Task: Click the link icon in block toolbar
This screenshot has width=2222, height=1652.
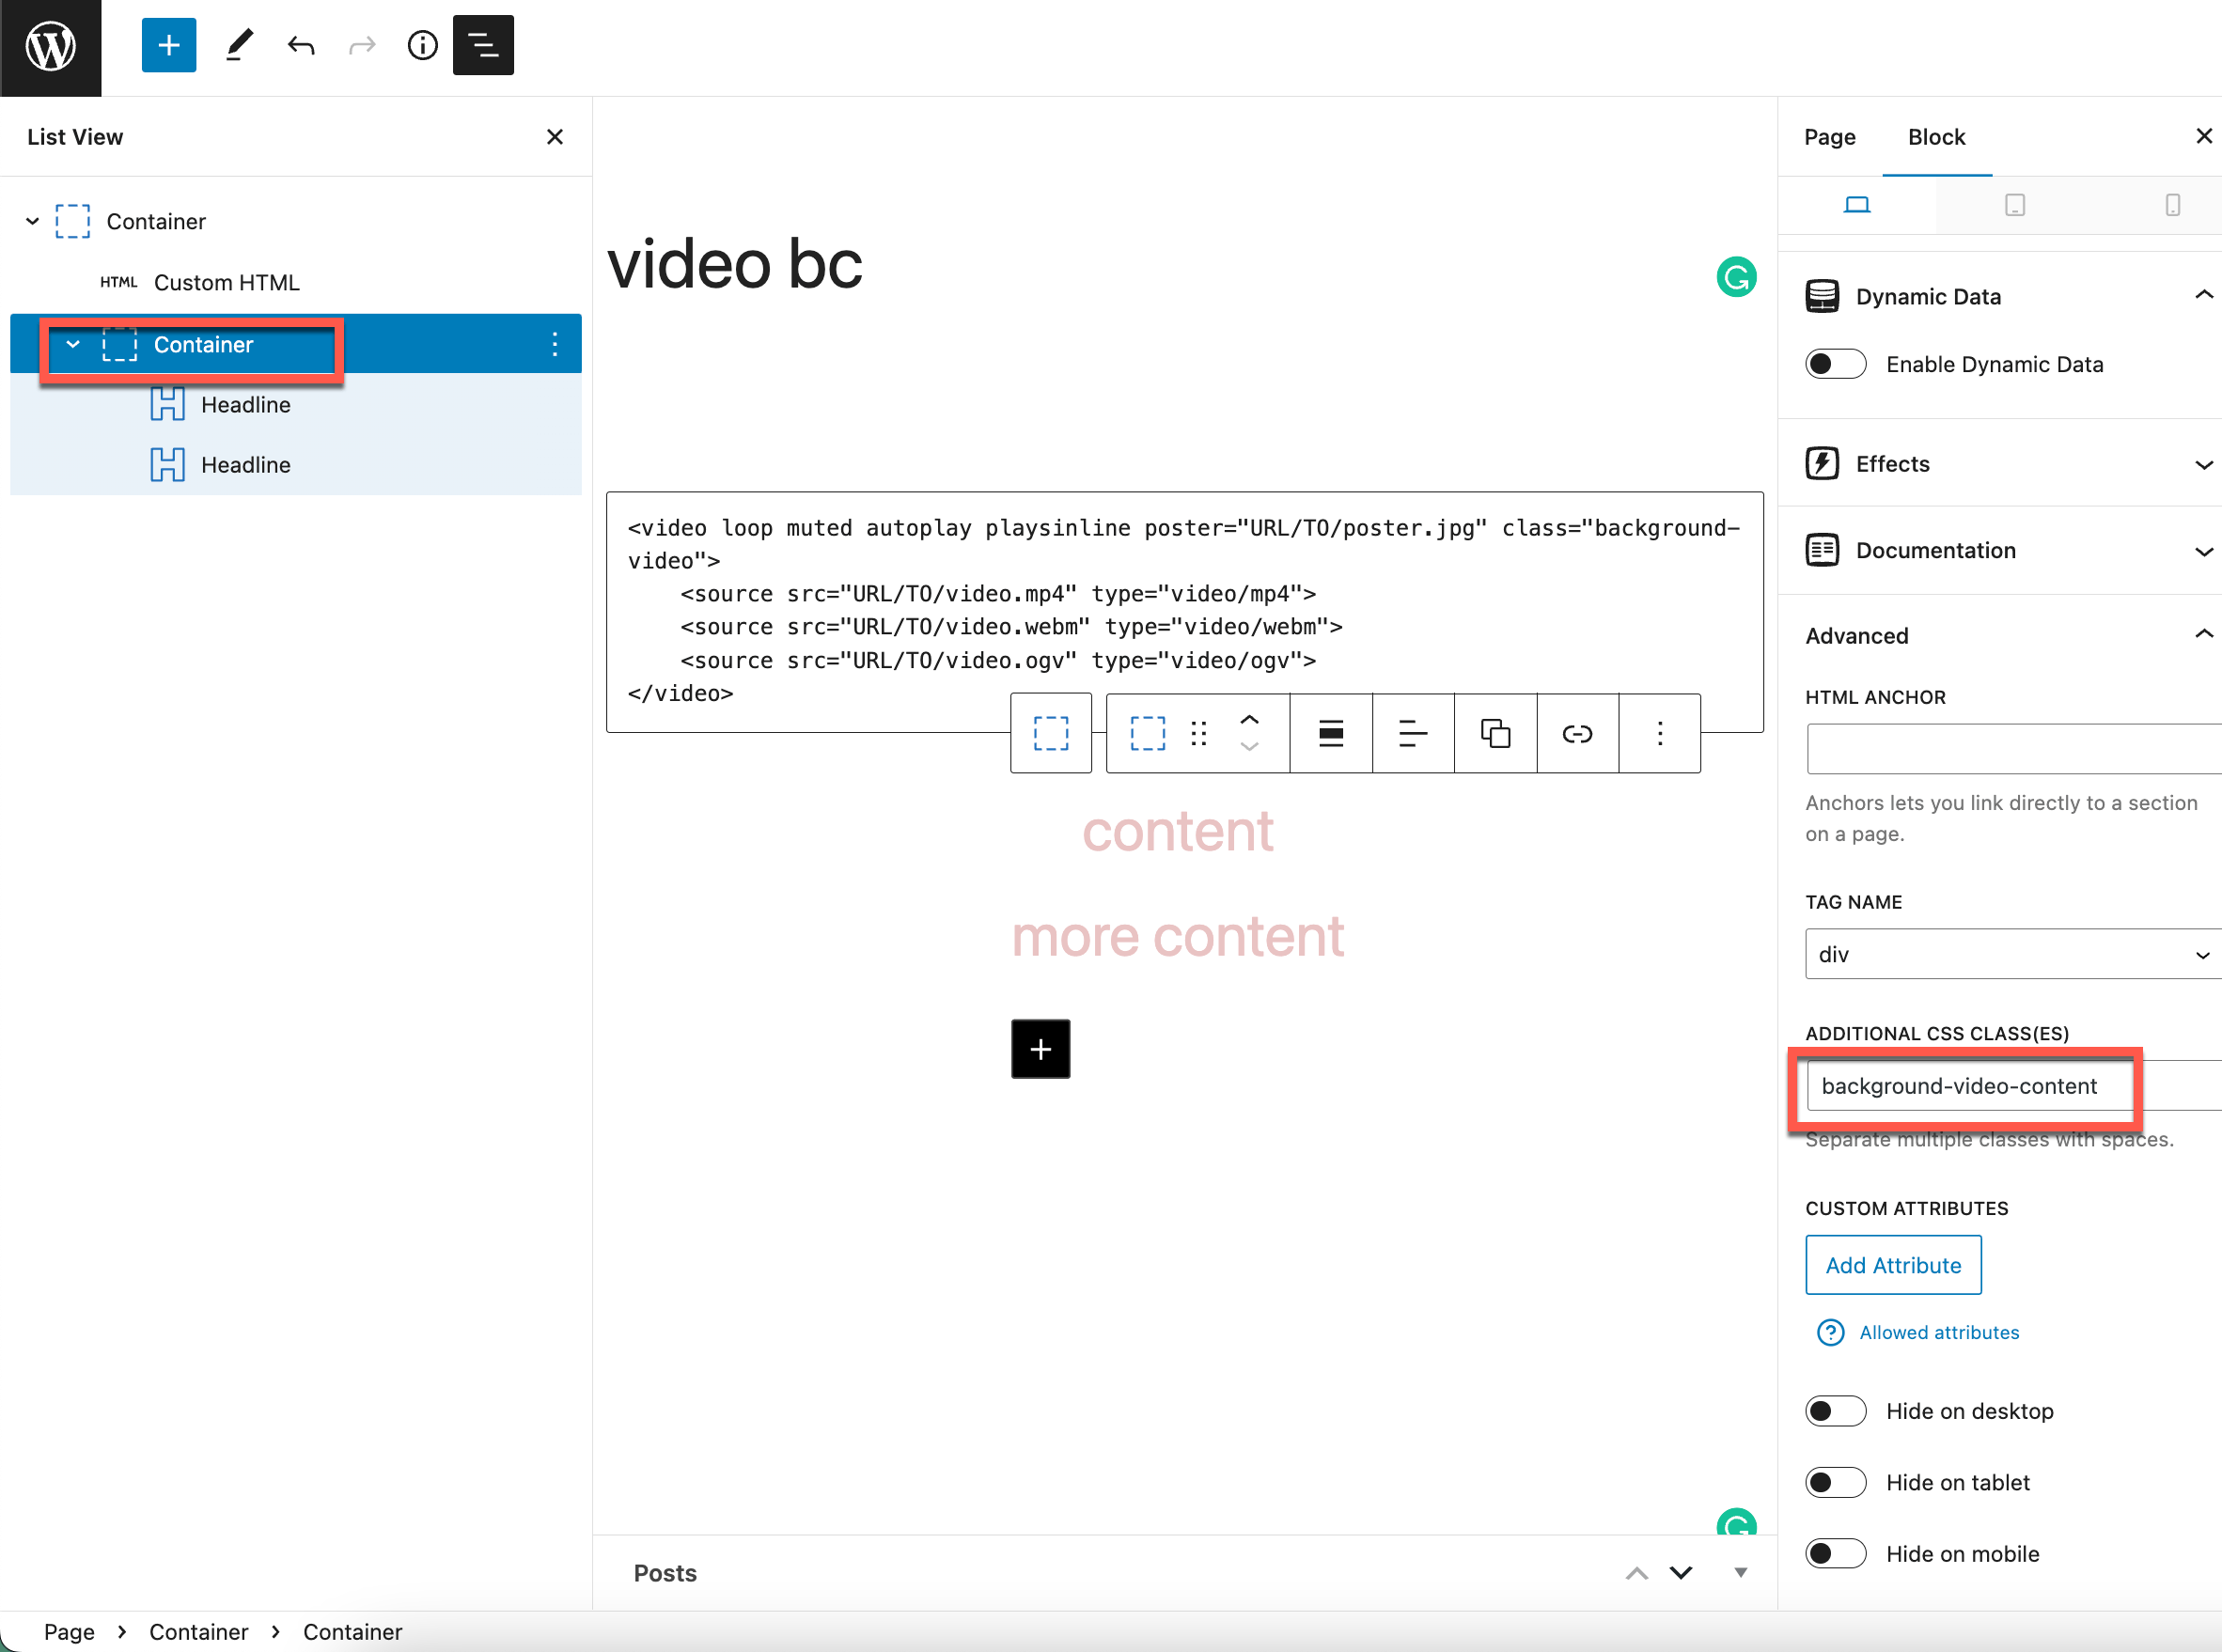Action: [x=1577, y=733]
